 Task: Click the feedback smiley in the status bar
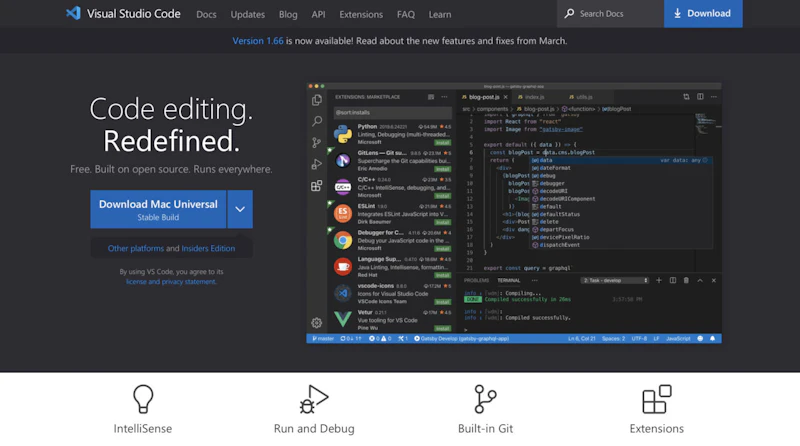click(700, 338)
